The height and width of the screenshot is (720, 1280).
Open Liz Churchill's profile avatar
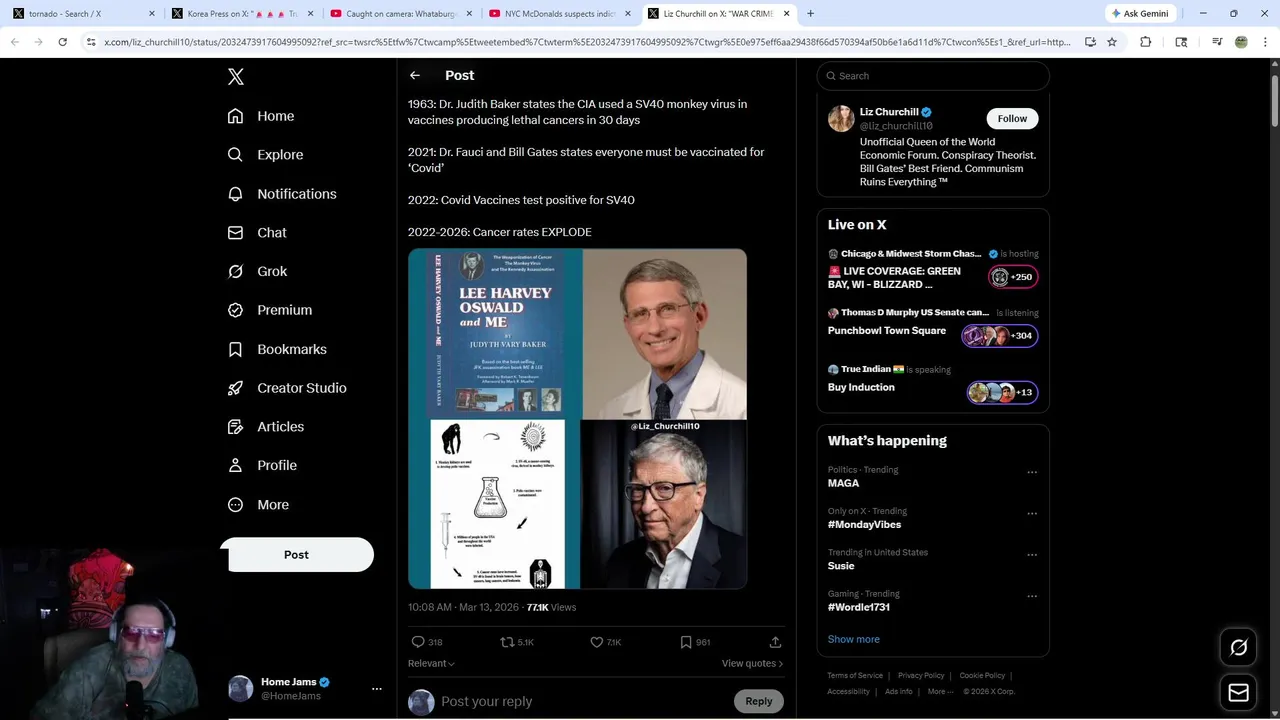point(841,119)
